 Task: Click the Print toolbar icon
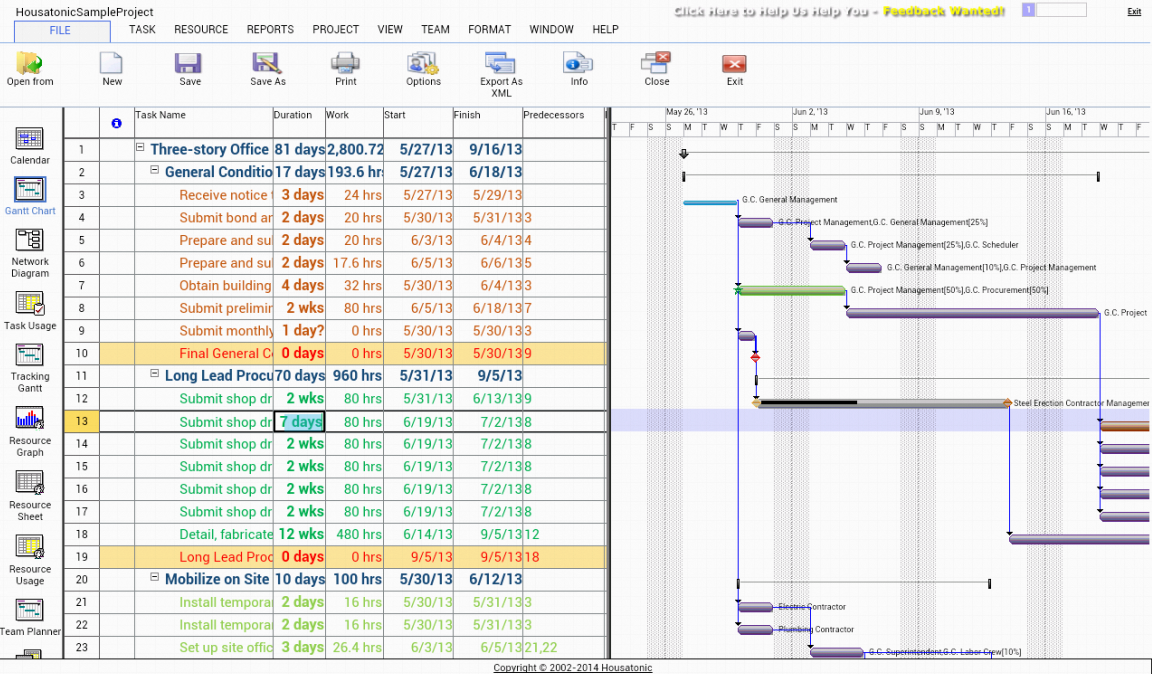pos(345,64)
